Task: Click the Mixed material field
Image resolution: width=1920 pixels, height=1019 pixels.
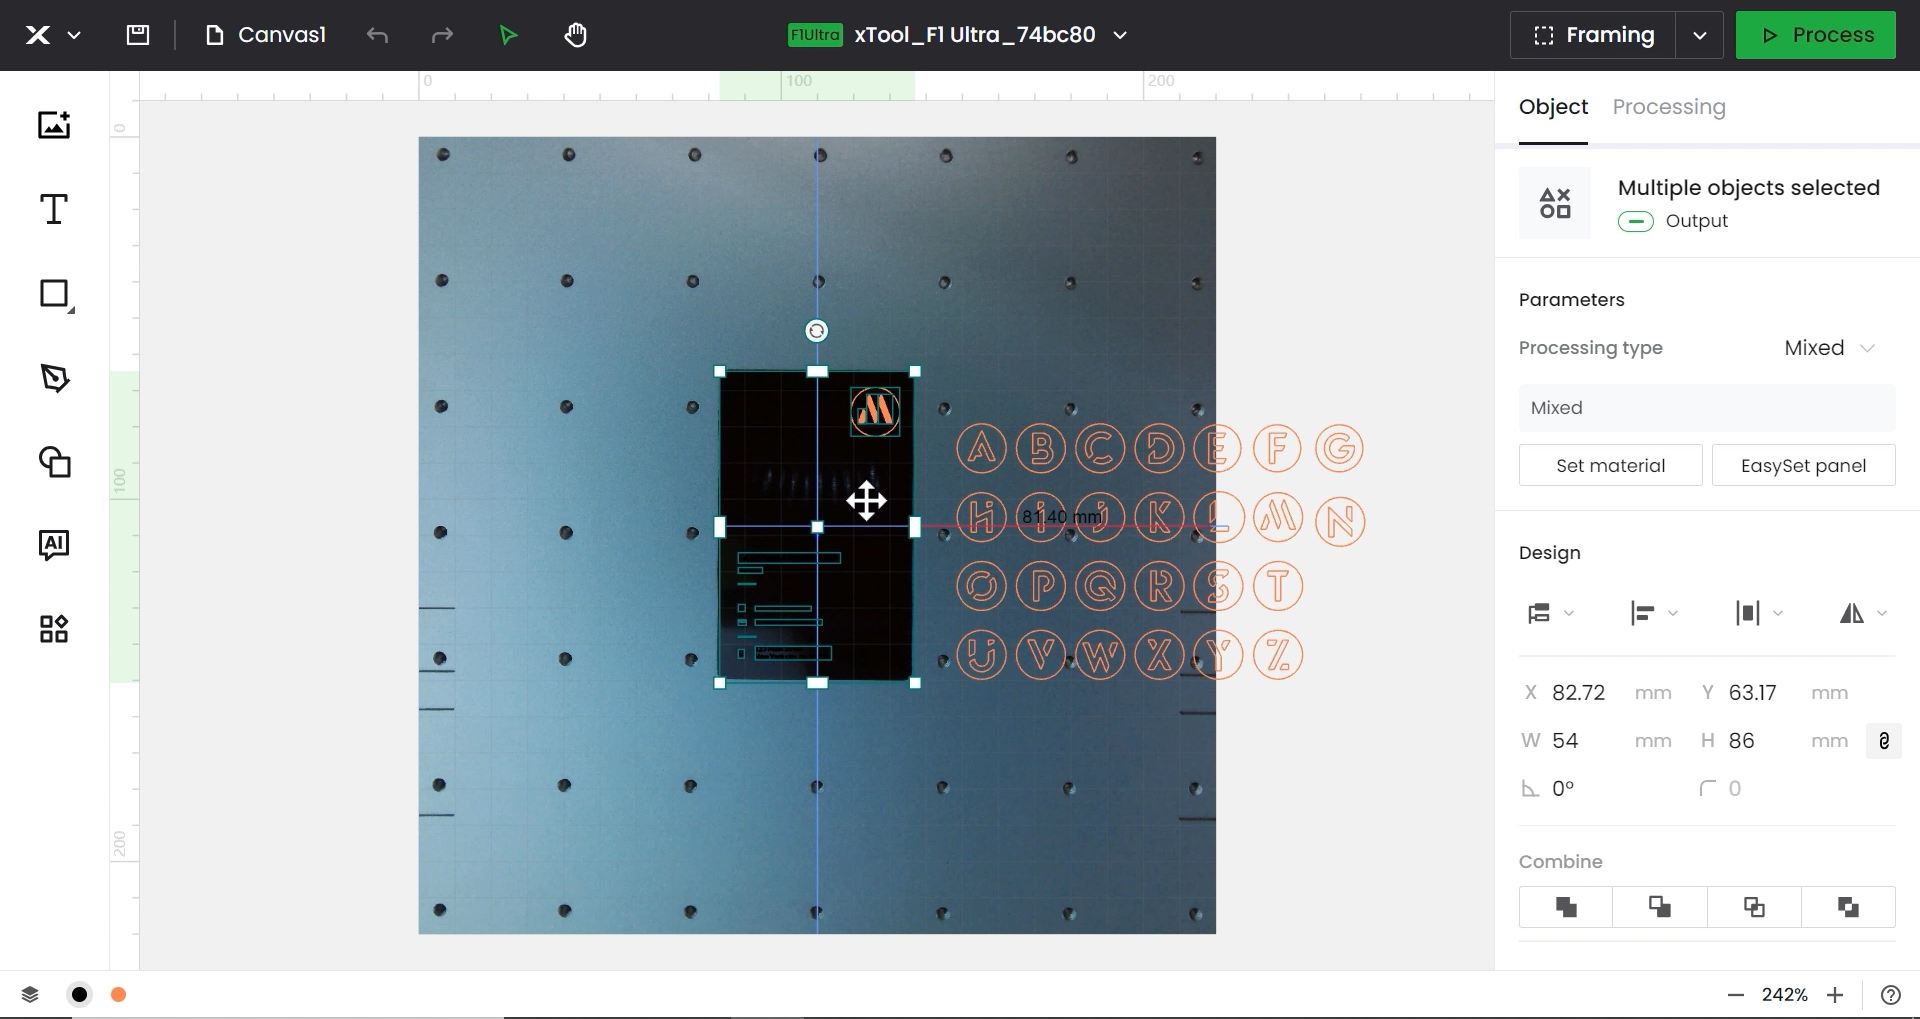Action: pyautogui.click(x=1707, y=408)
